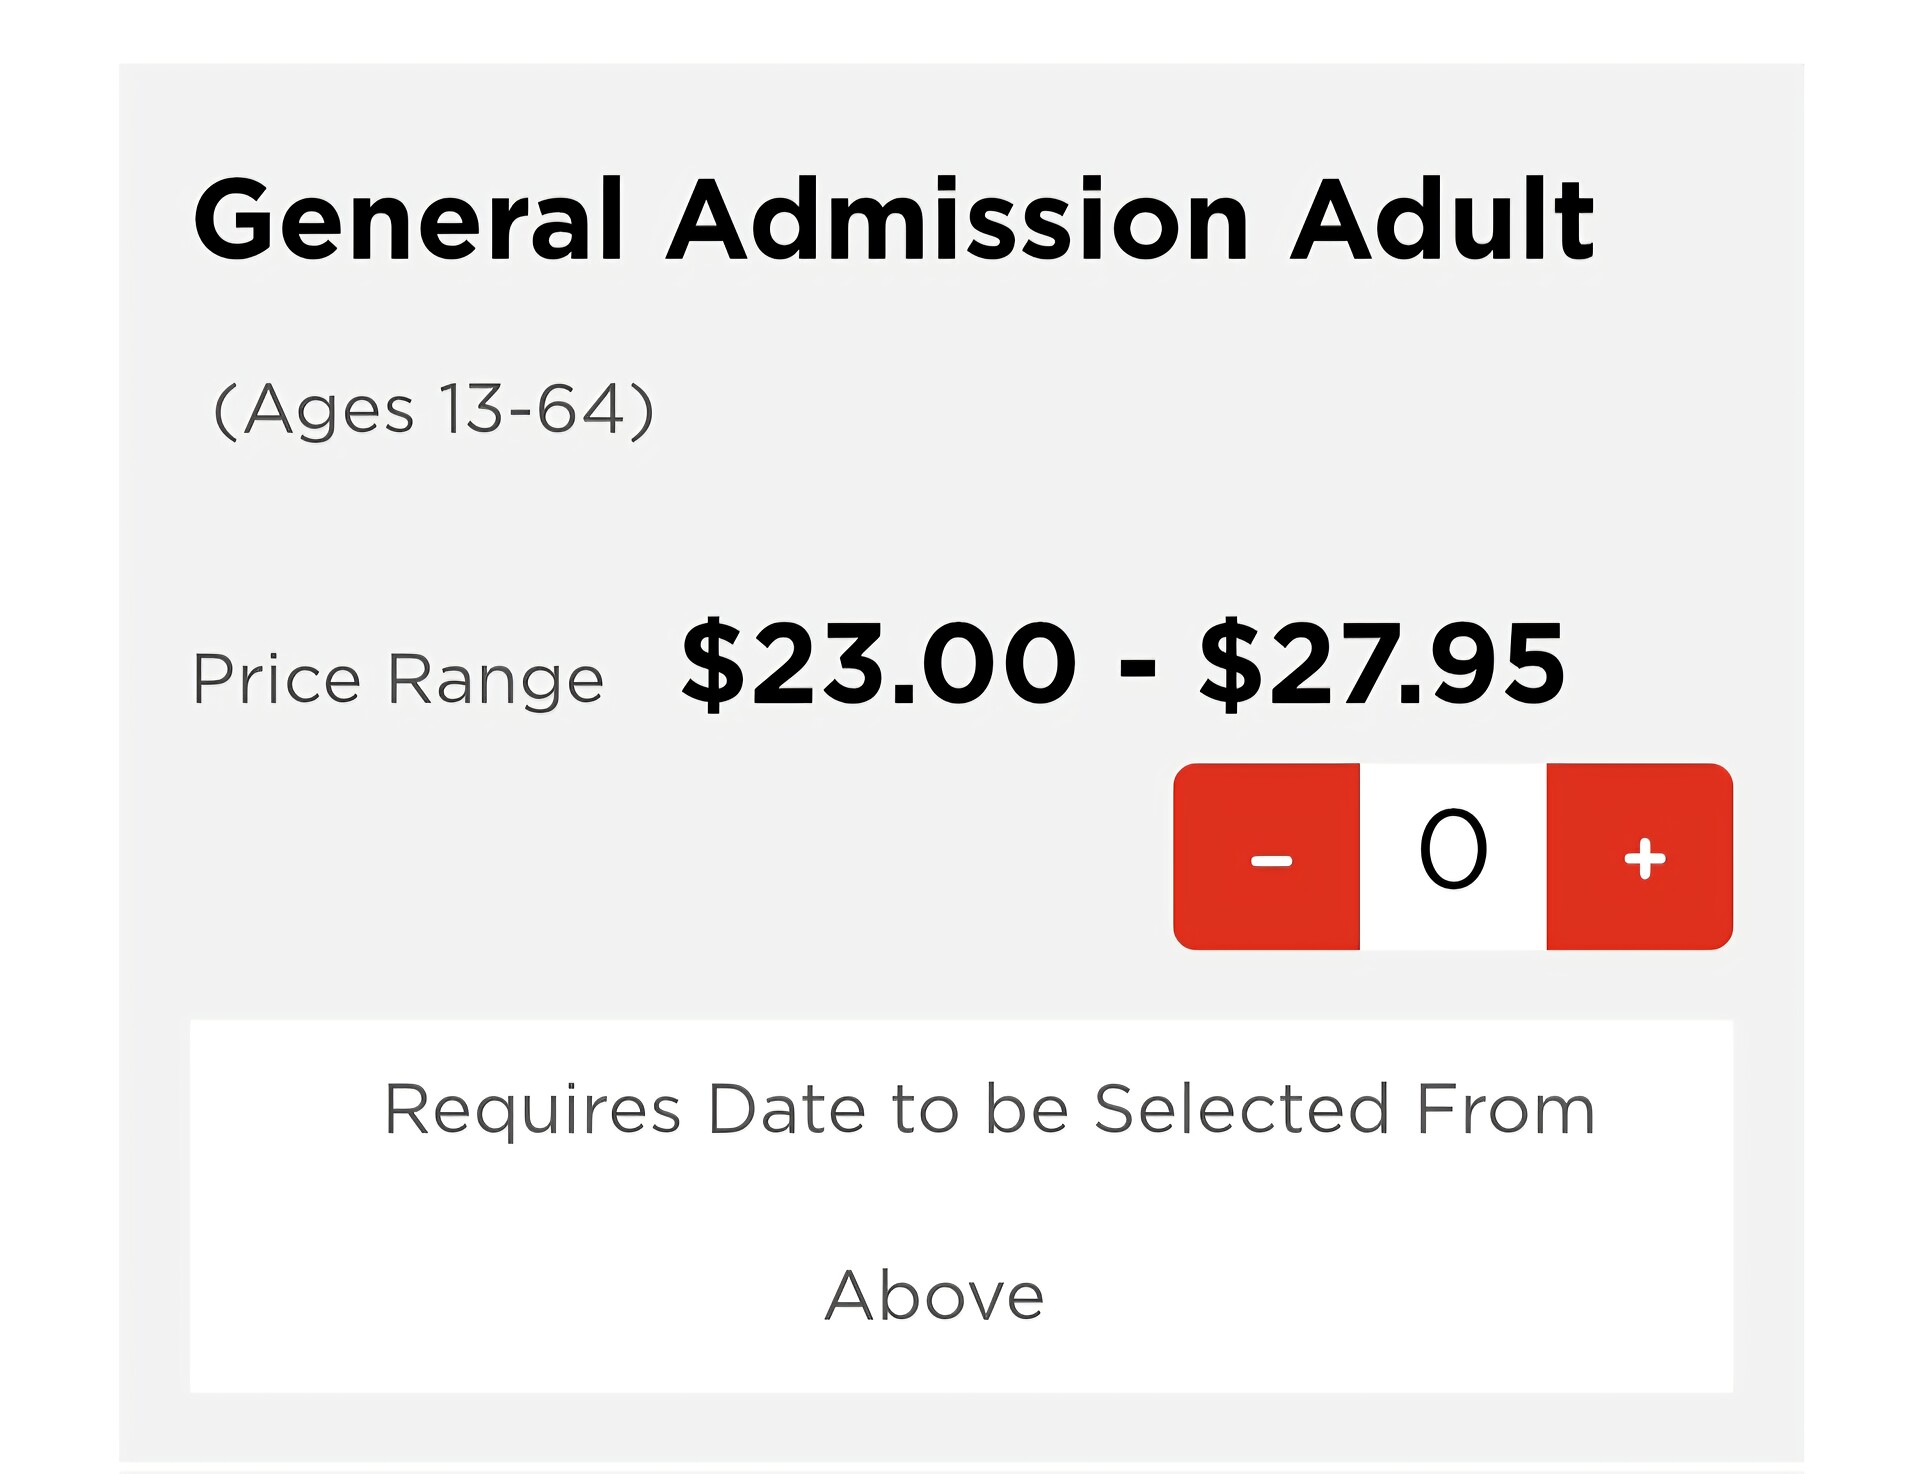1920x1474 pixels.
Task: Click the plus icon to add a ticket
Action: click(1643, 858)
